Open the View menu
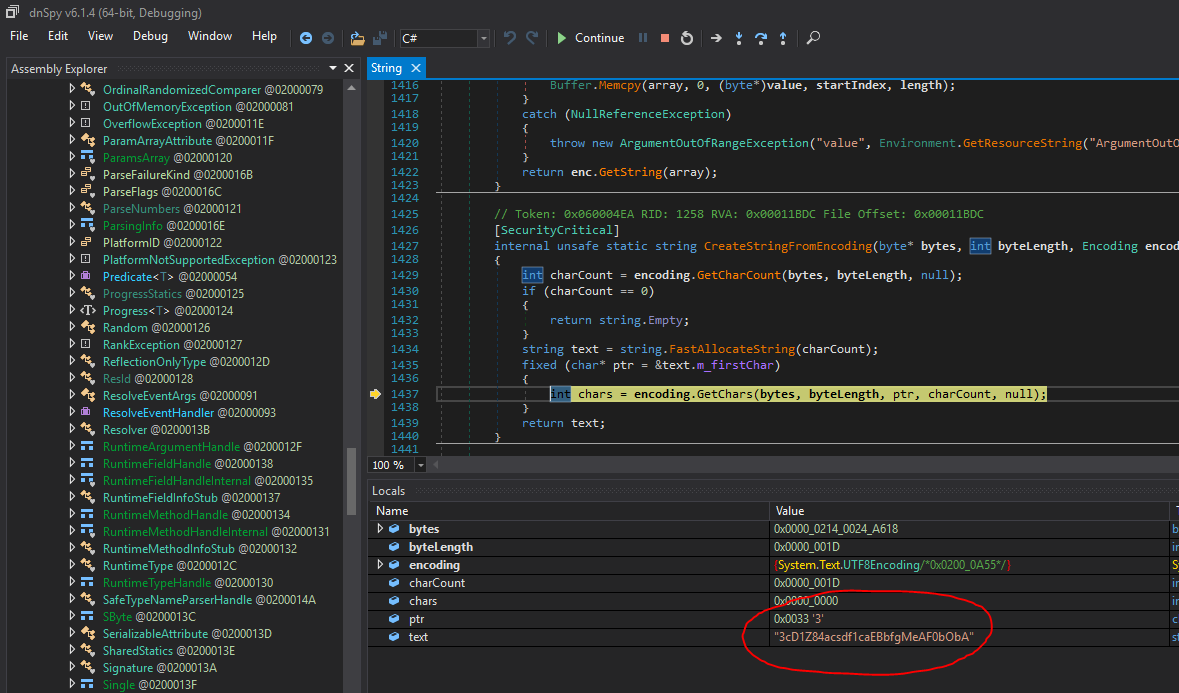This screenshot has width=1179, height=693. (x=100, y=36)
